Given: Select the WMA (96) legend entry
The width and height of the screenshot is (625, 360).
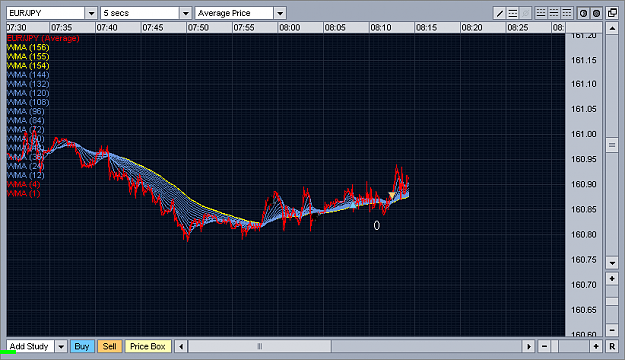Looking at the screenshot, I should (26, 112).
